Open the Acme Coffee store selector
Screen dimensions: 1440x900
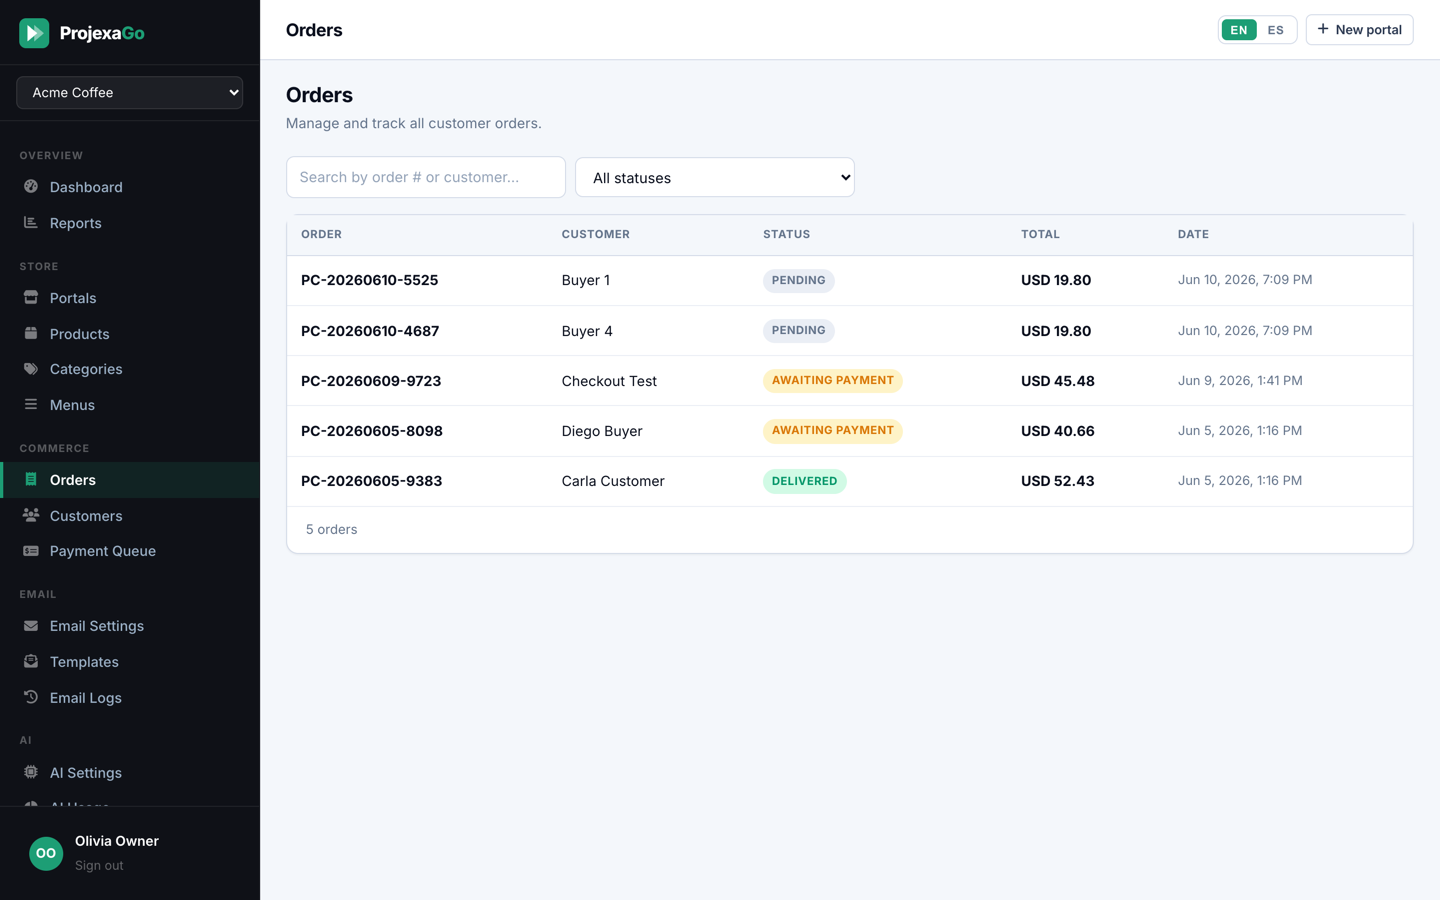[x=130, y=92]
